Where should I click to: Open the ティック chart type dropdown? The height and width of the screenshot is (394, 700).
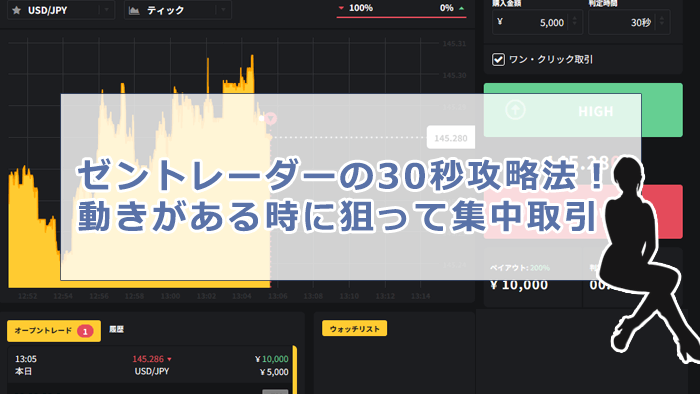coord(178,10)
